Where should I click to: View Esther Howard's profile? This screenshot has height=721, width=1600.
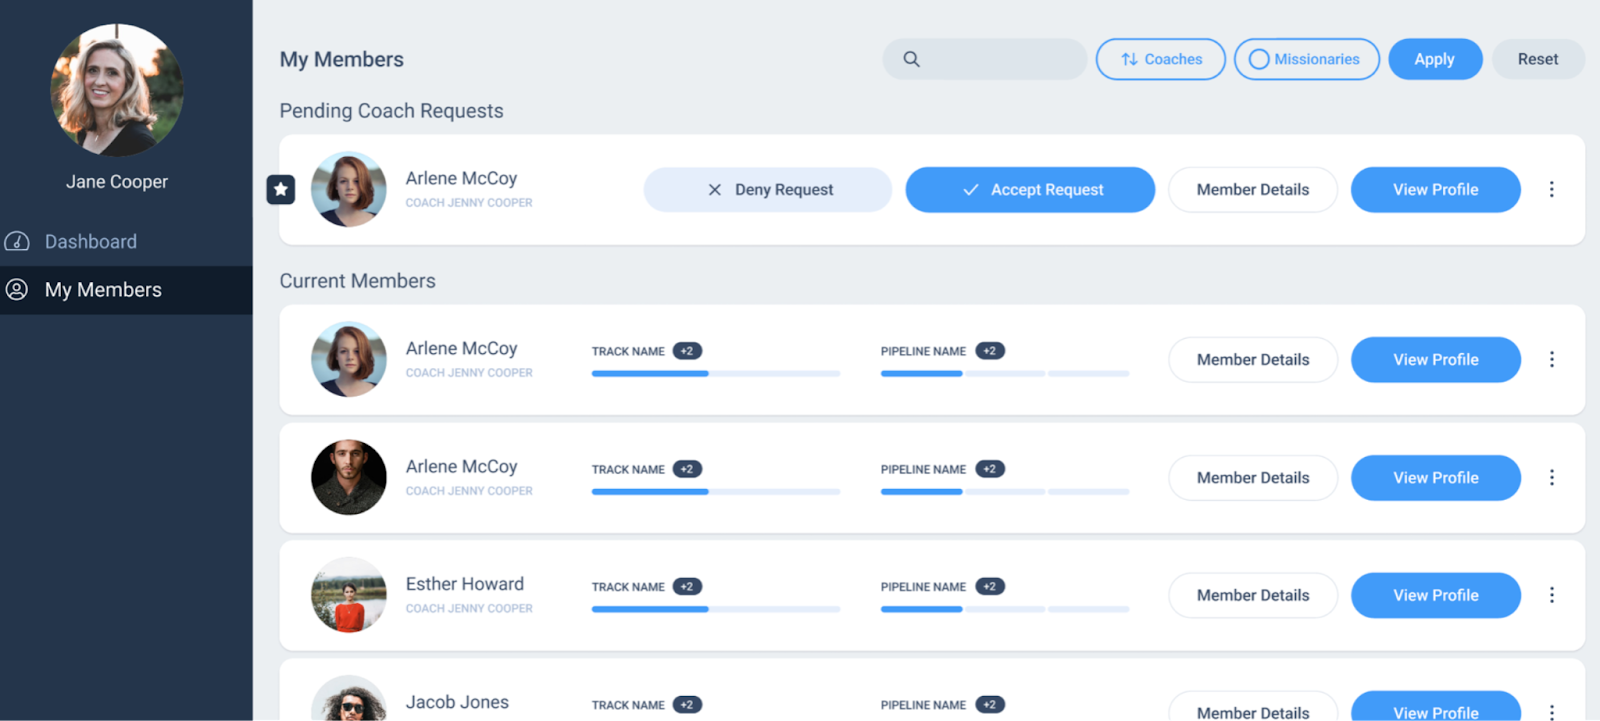(1436, 596)
